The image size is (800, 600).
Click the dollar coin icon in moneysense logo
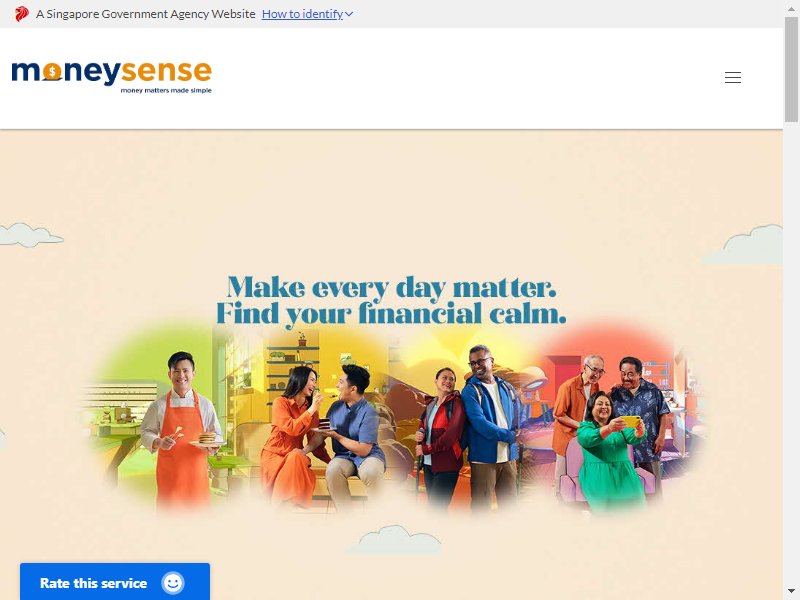coord(52,72)
